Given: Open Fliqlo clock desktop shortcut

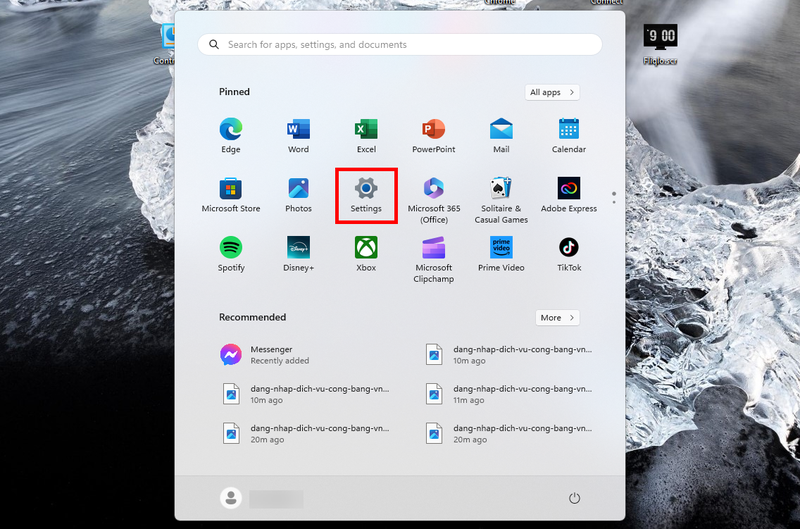Looking at the screenshot, I should click(660, 45).
